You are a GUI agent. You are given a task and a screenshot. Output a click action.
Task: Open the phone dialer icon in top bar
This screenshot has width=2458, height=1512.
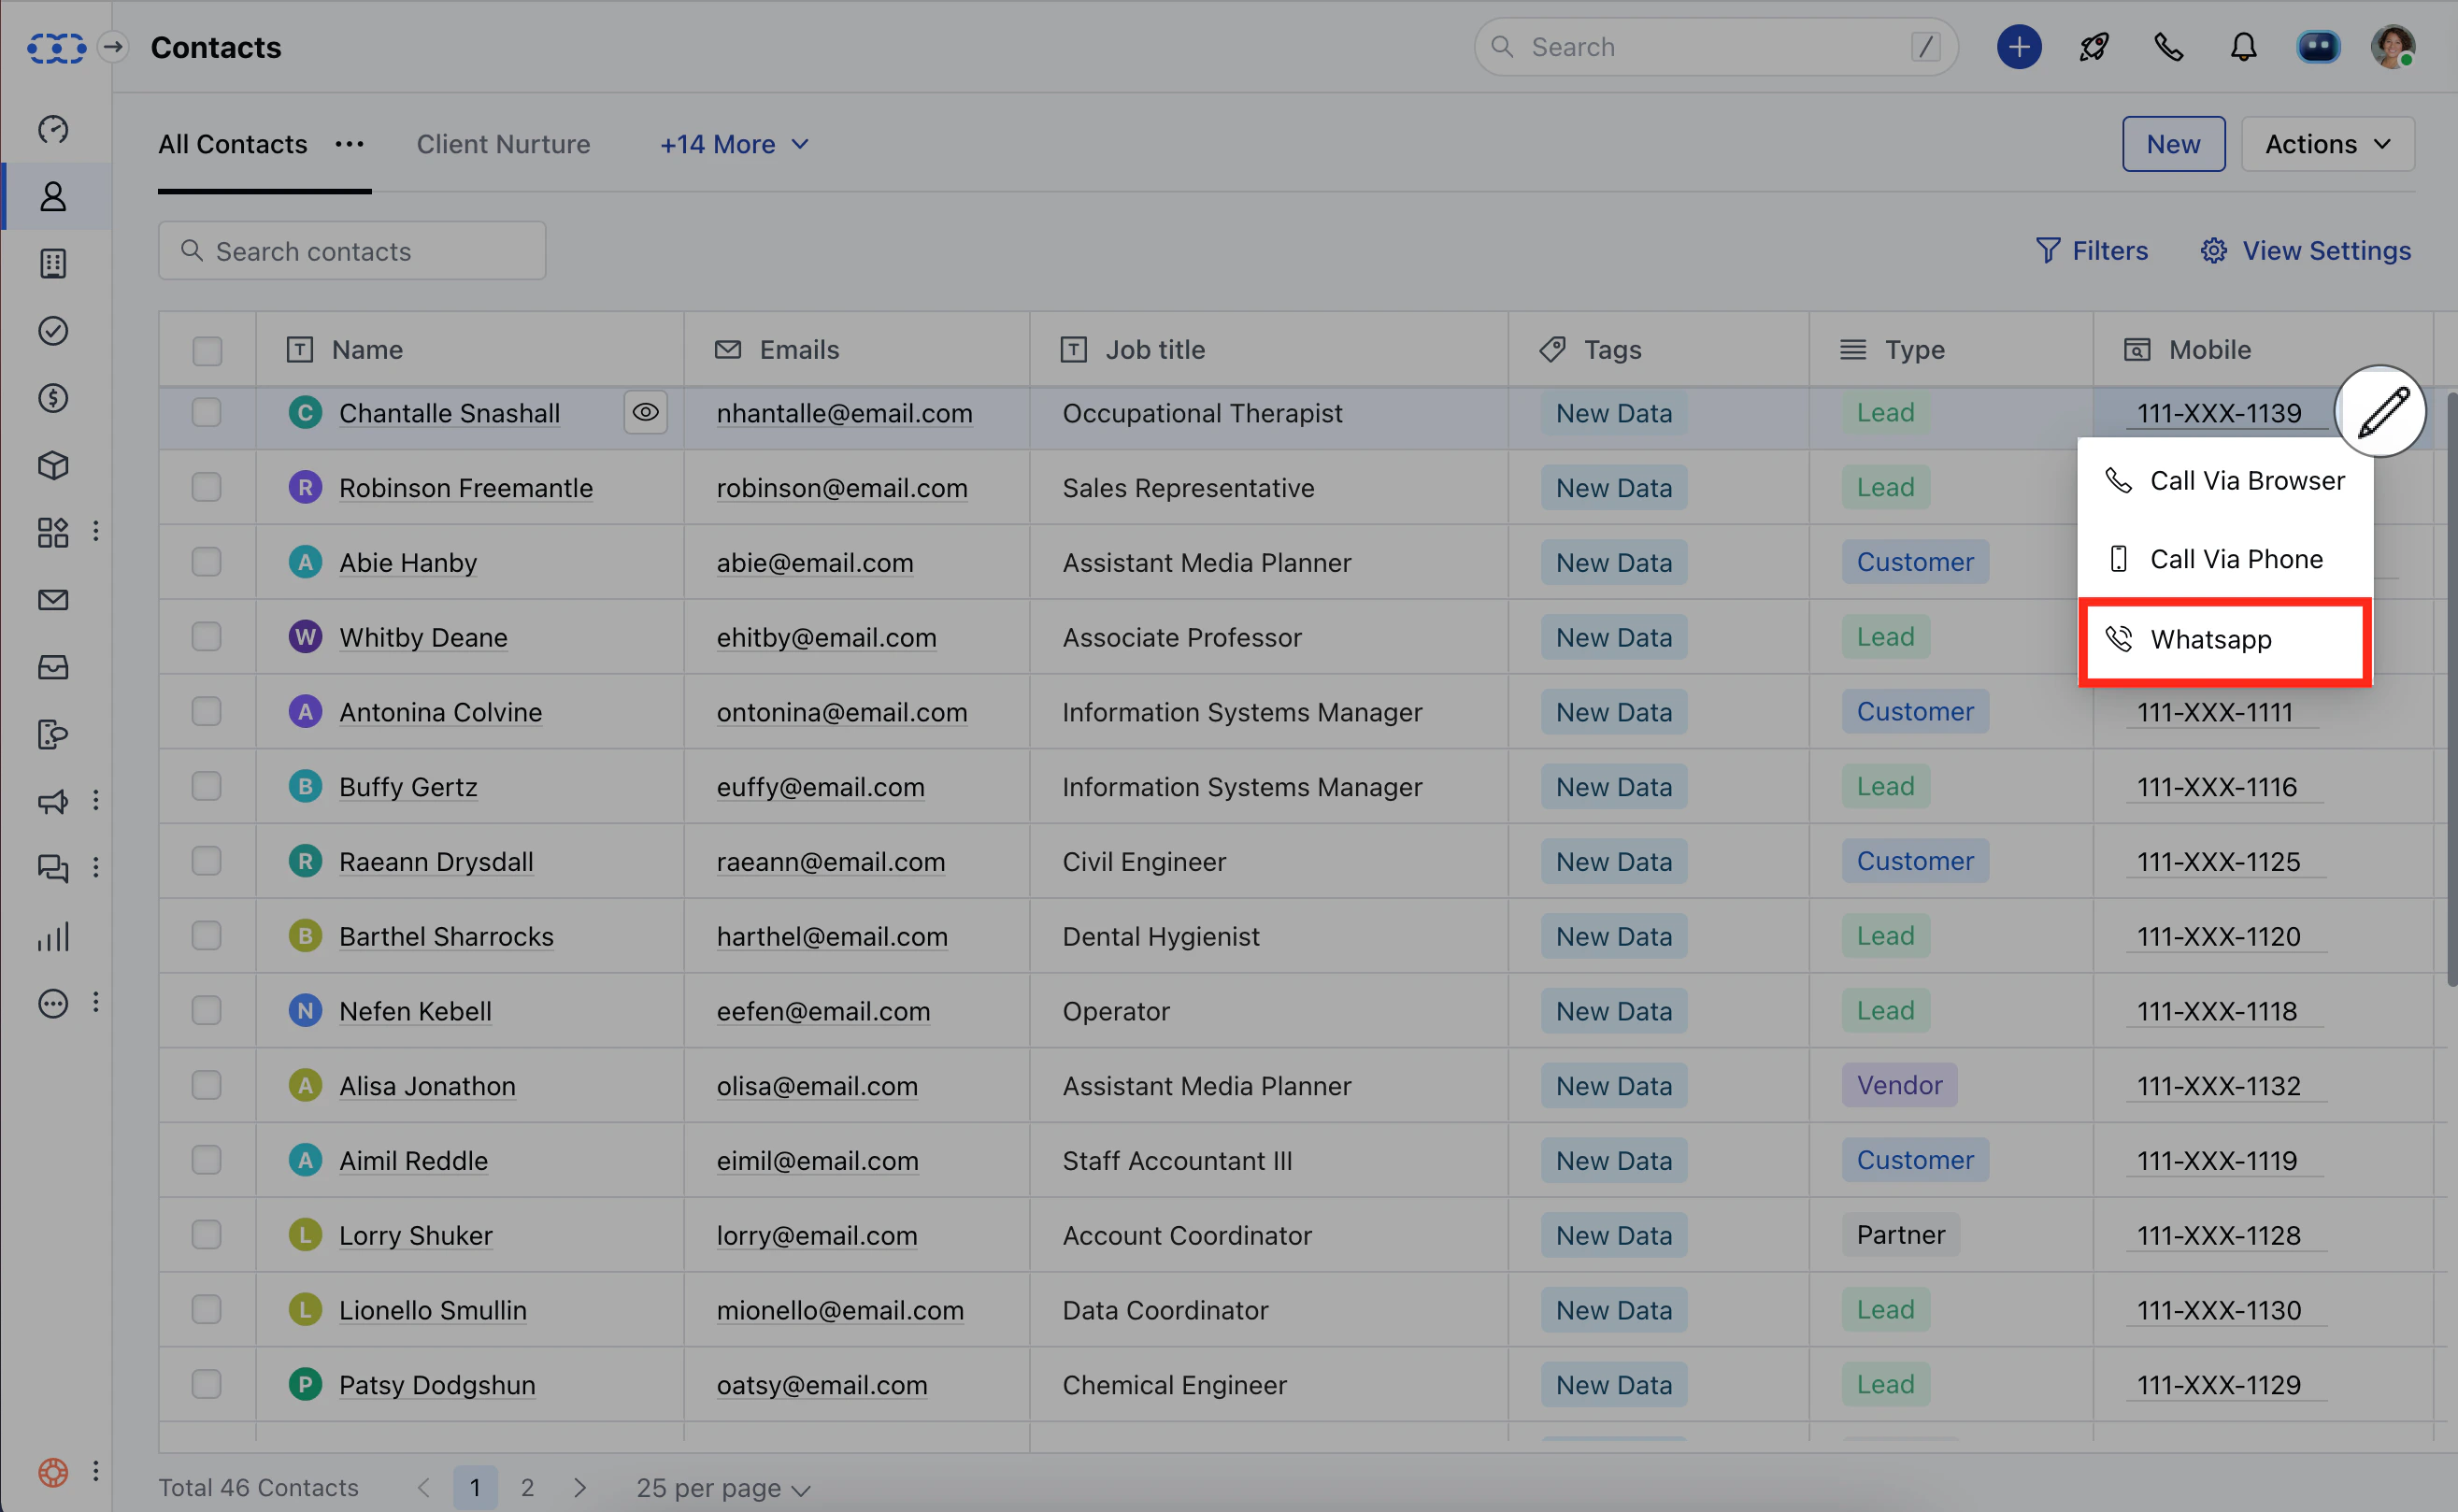(2169, 47)
